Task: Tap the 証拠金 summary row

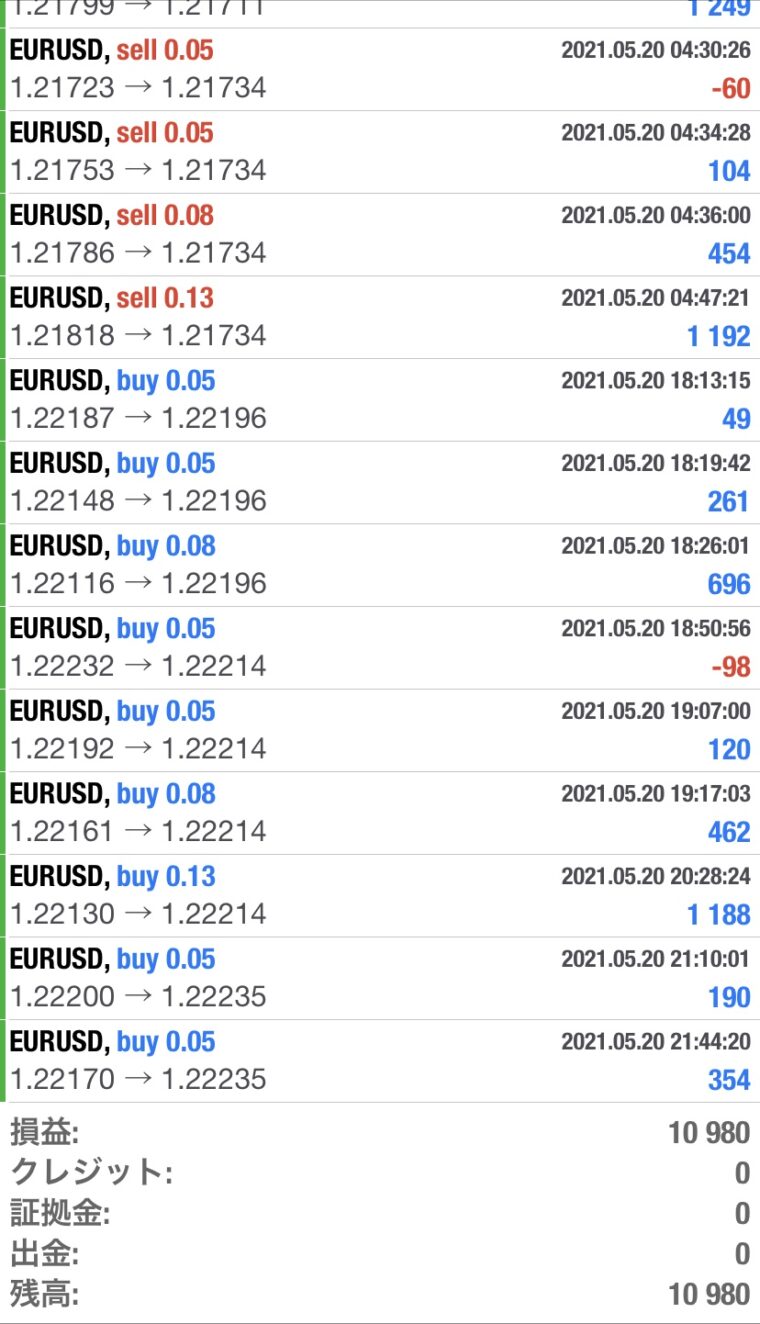Action: pyautogui.click(x=380, y=1213)
